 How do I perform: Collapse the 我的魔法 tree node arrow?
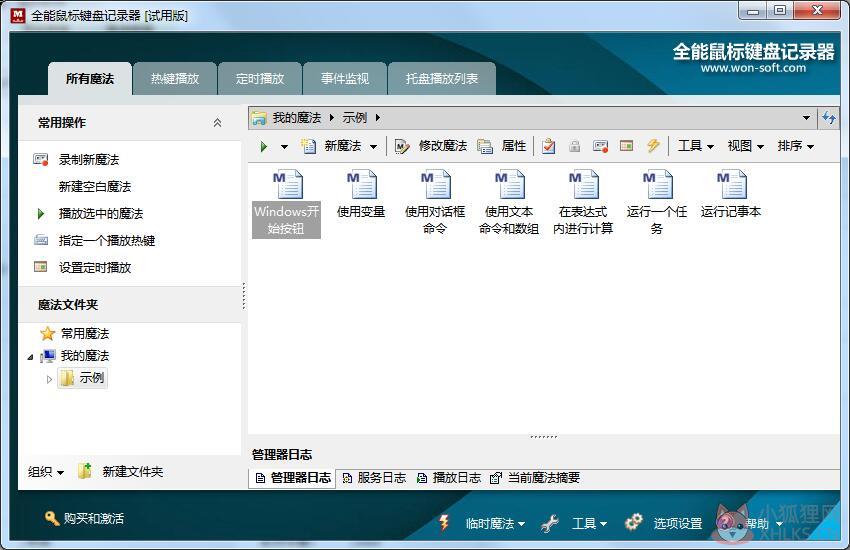tap(30, 357)
